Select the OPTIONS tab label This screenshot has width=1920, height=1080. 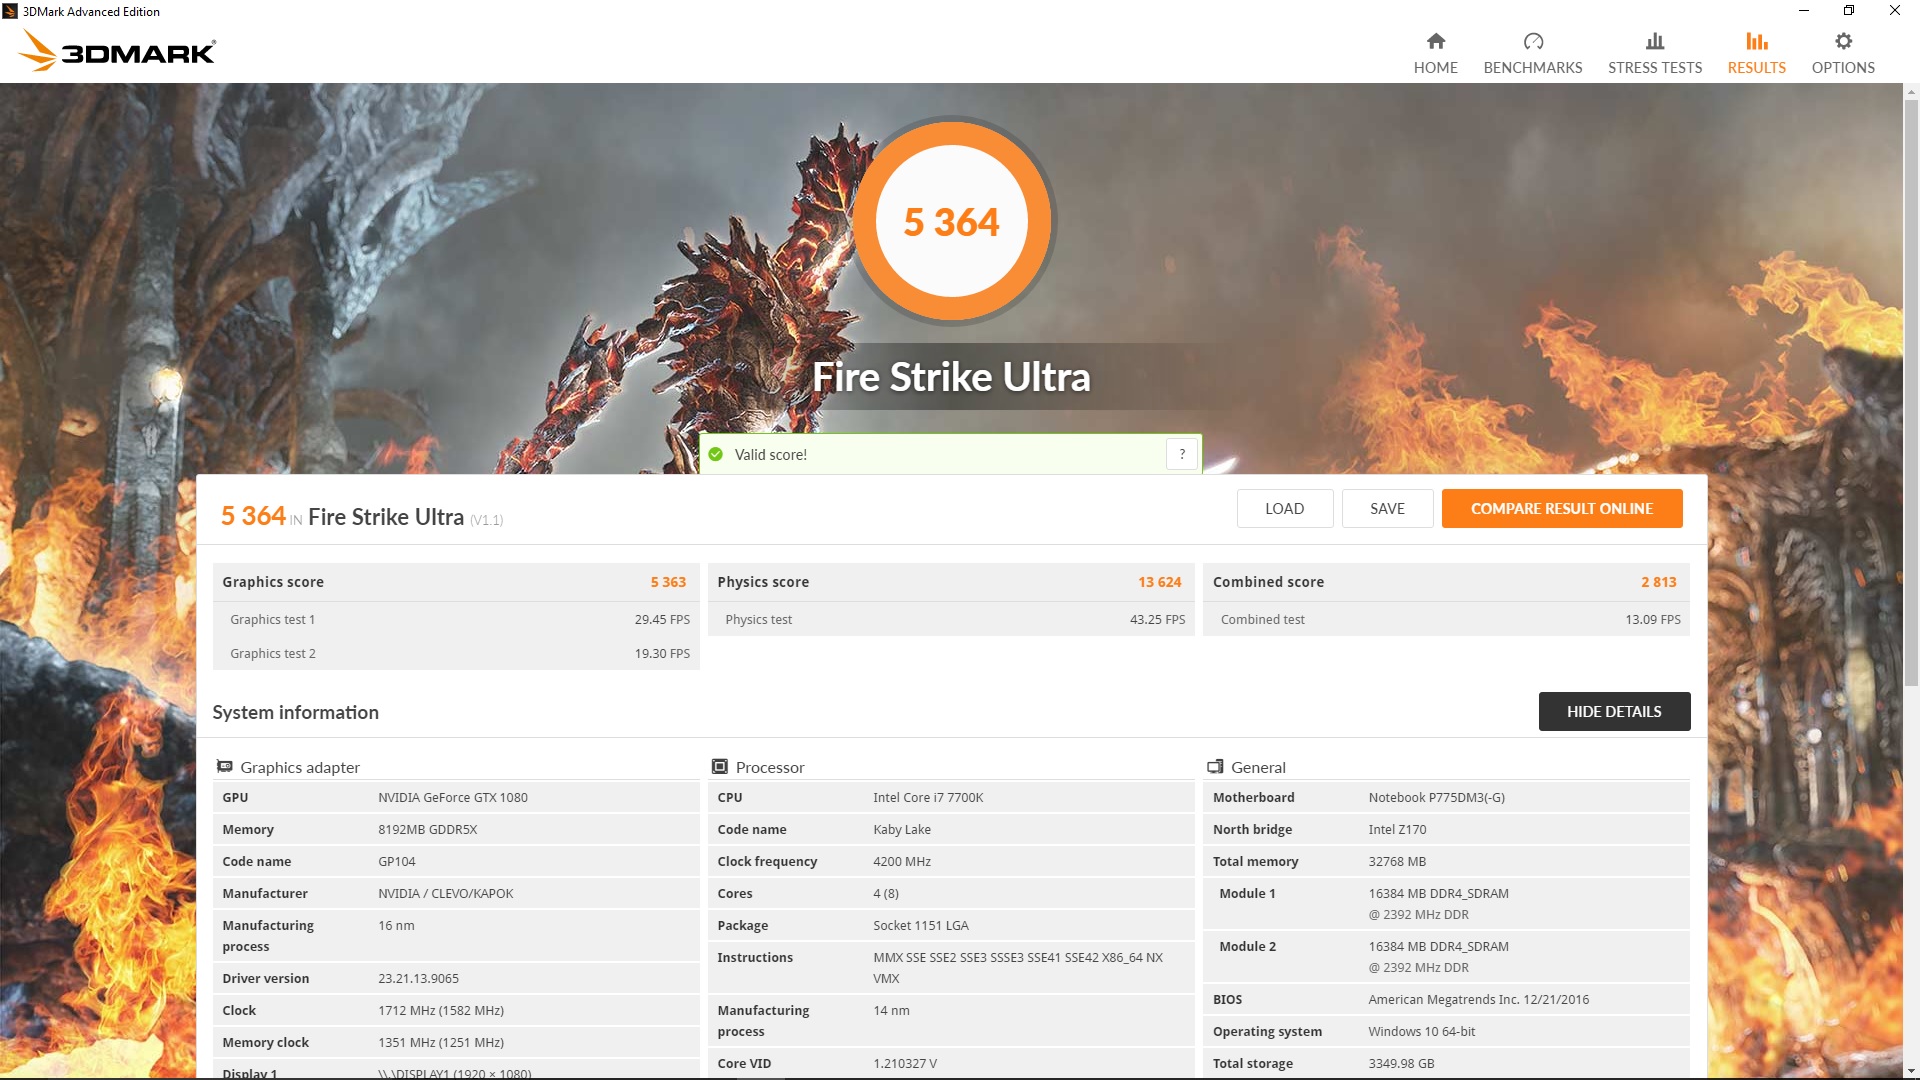(1843, 67)
